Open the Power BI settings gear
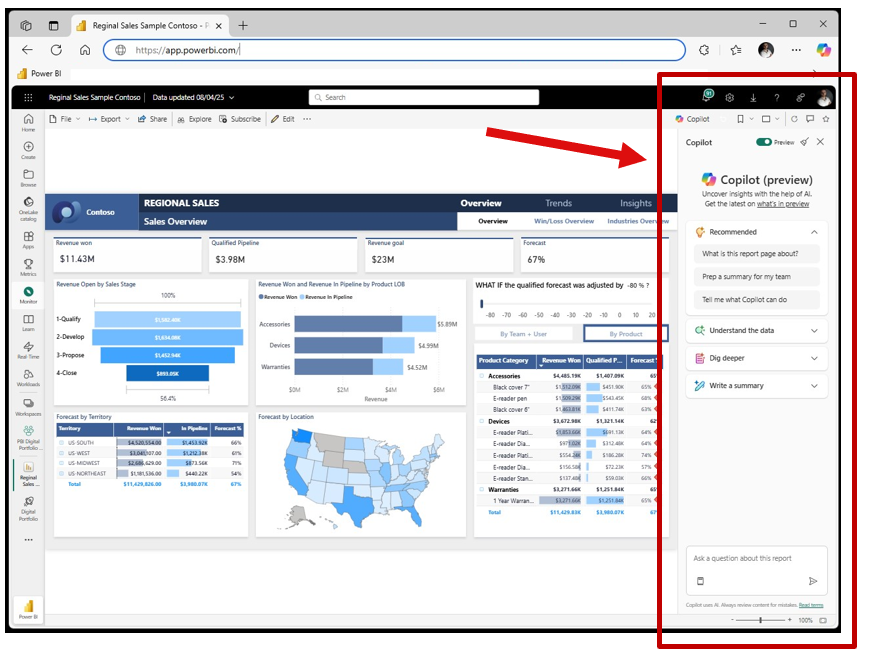 [729, 98]
